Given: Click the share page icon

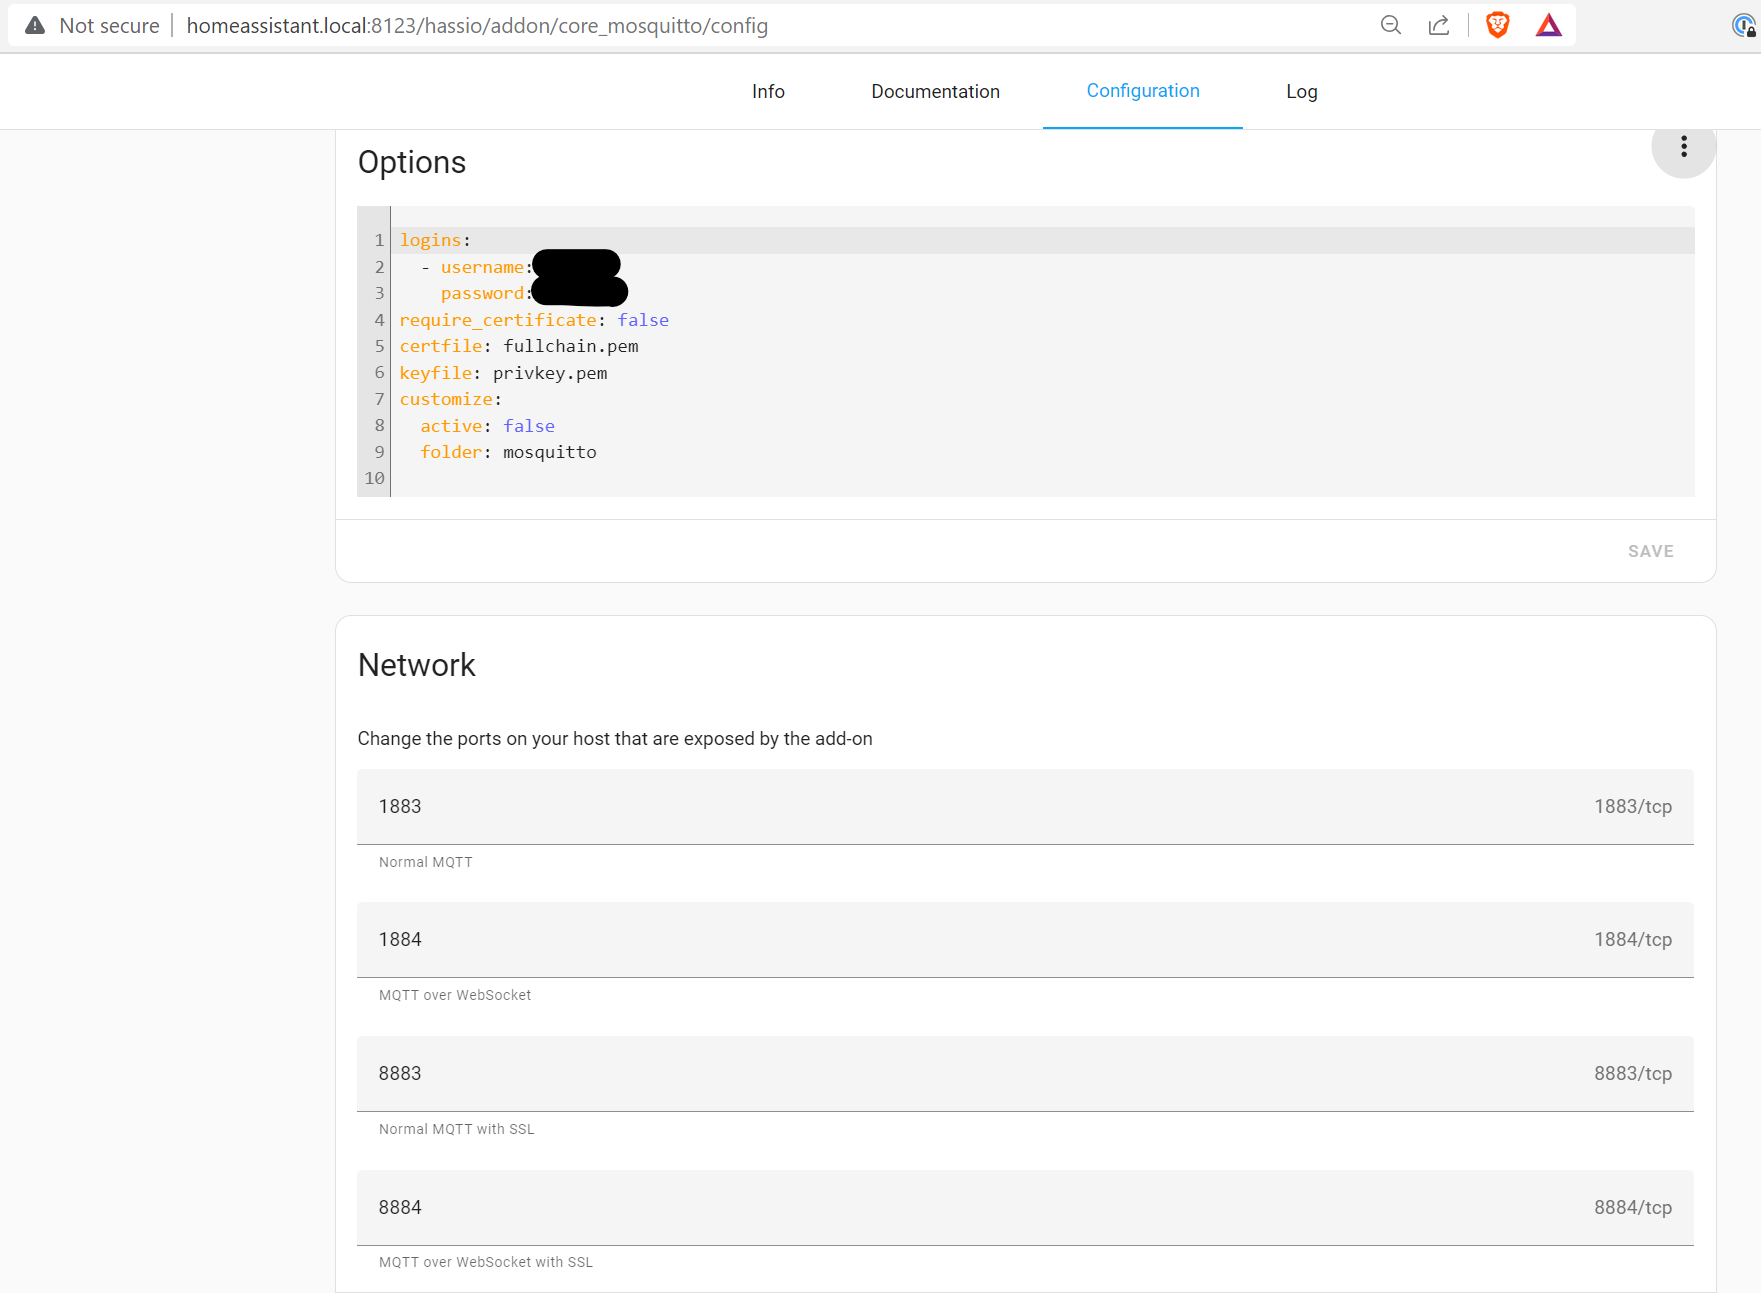Looking at the screenshot, I should click(1438, 26).
